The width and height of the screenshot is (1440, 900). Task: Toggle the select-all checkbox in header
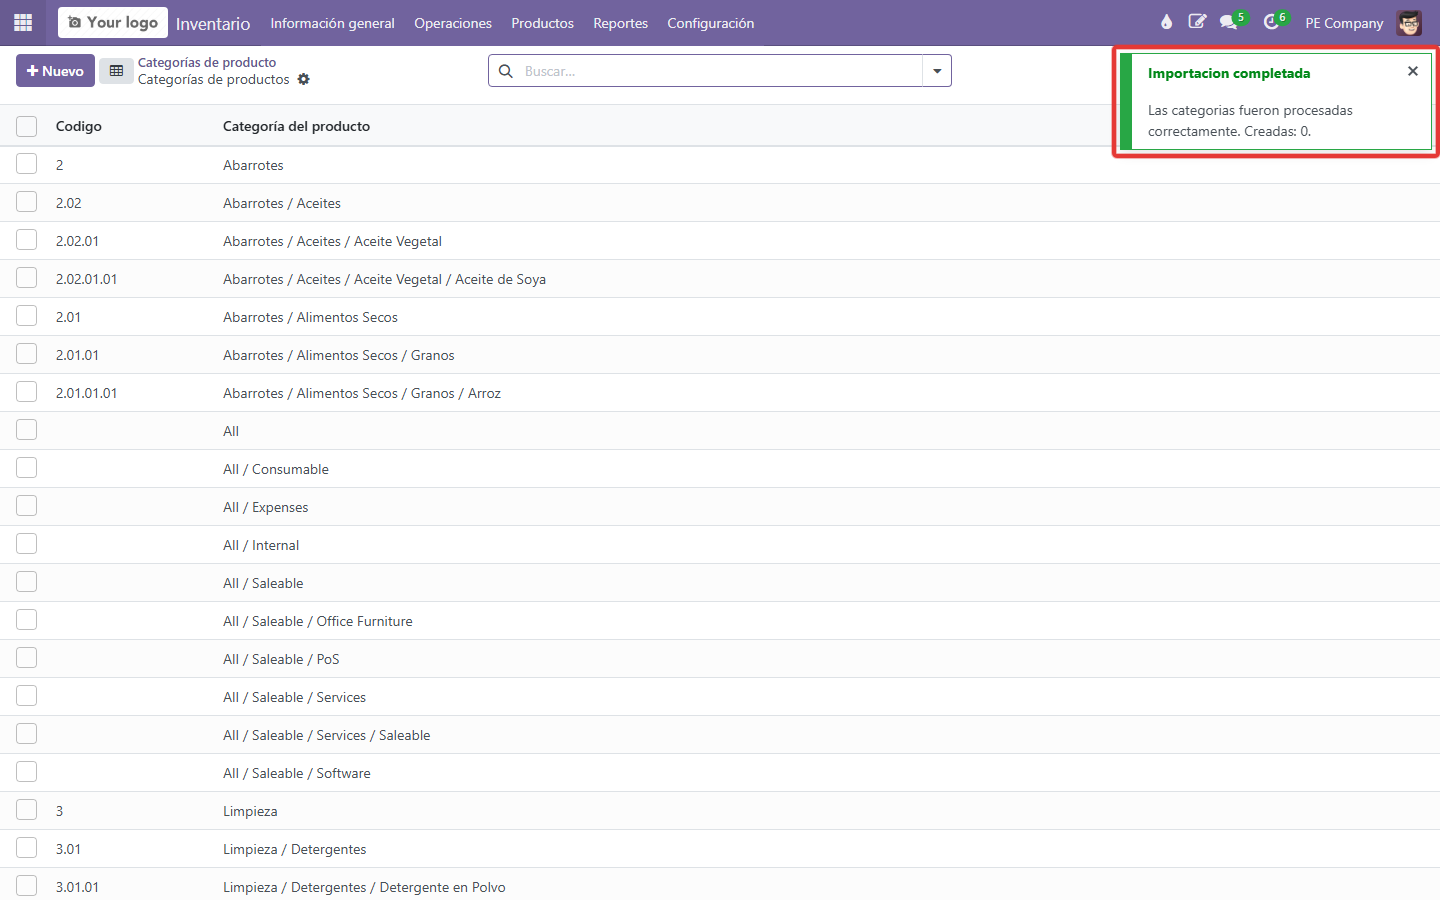coord(27,126)
